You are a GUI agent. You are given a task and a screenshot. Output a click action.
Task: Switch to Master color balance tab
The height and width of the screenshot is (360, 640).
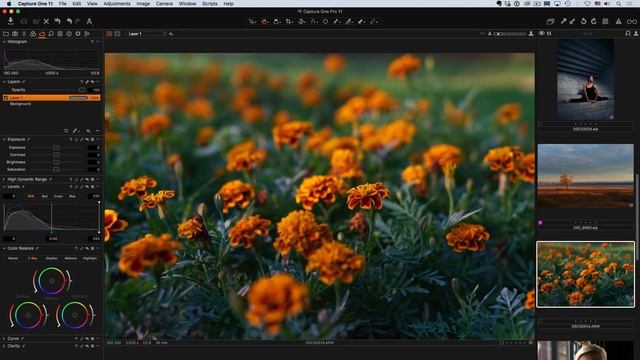tap(13, 258)
